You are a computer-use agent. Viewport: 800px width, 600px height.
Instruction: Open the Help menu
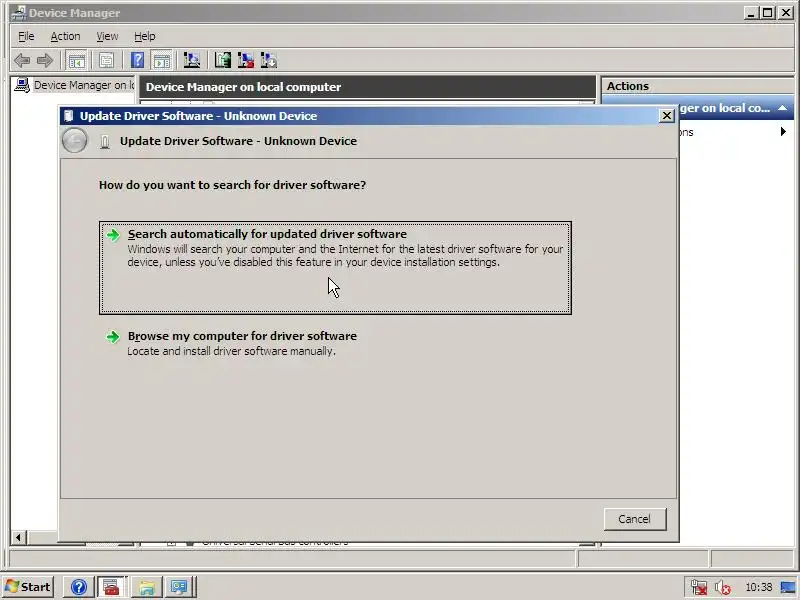(x=144, y=36)
